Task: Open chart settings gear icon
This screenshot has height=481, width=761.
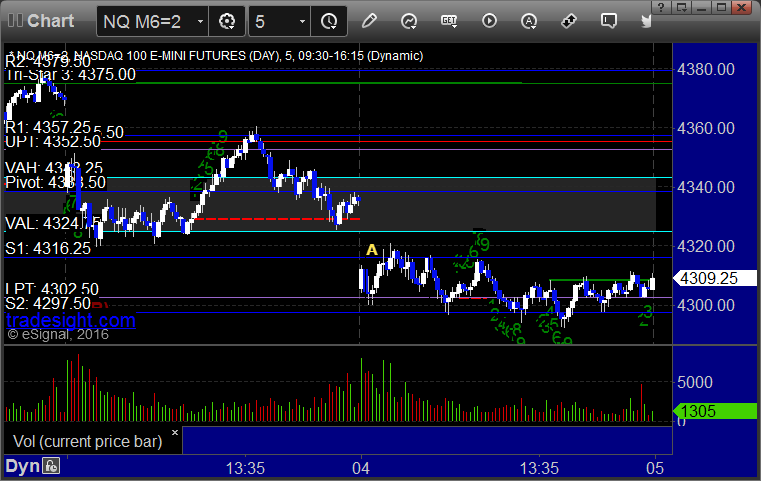Action: click(227, 21)
